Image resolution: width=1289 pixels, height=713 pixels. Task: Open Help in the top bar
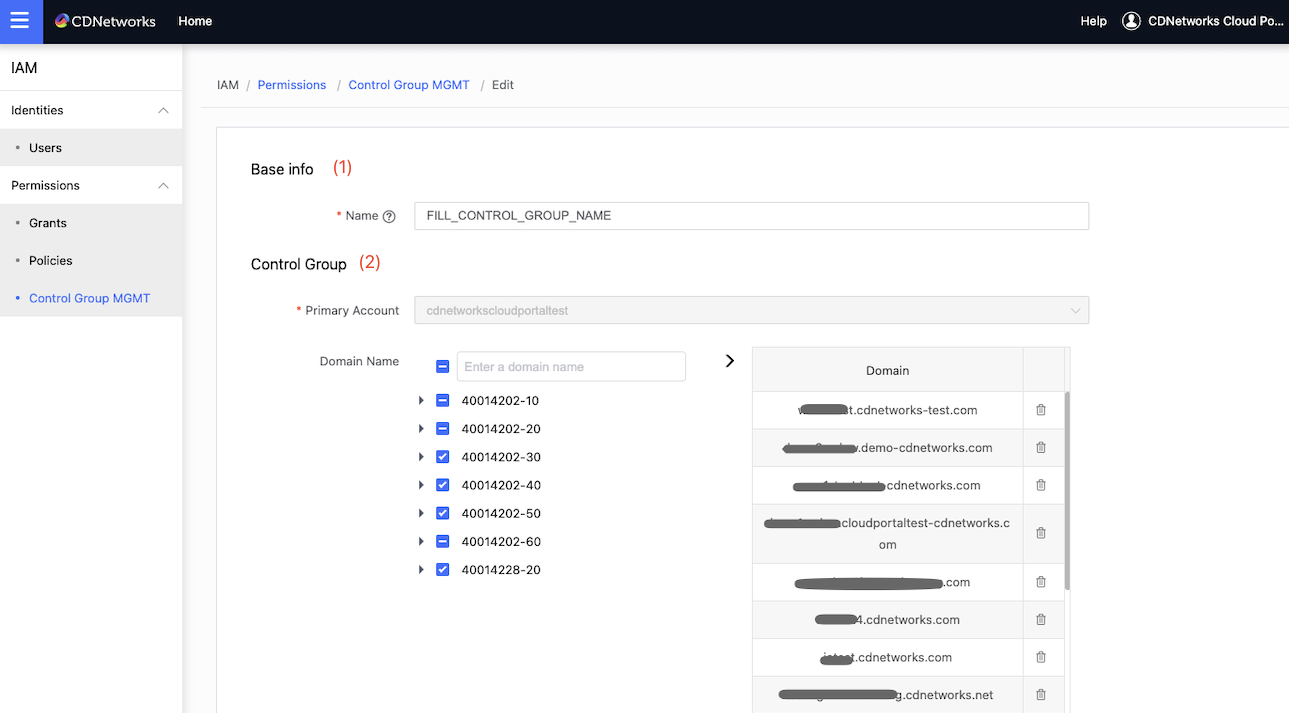click(x=1093, y=21)
